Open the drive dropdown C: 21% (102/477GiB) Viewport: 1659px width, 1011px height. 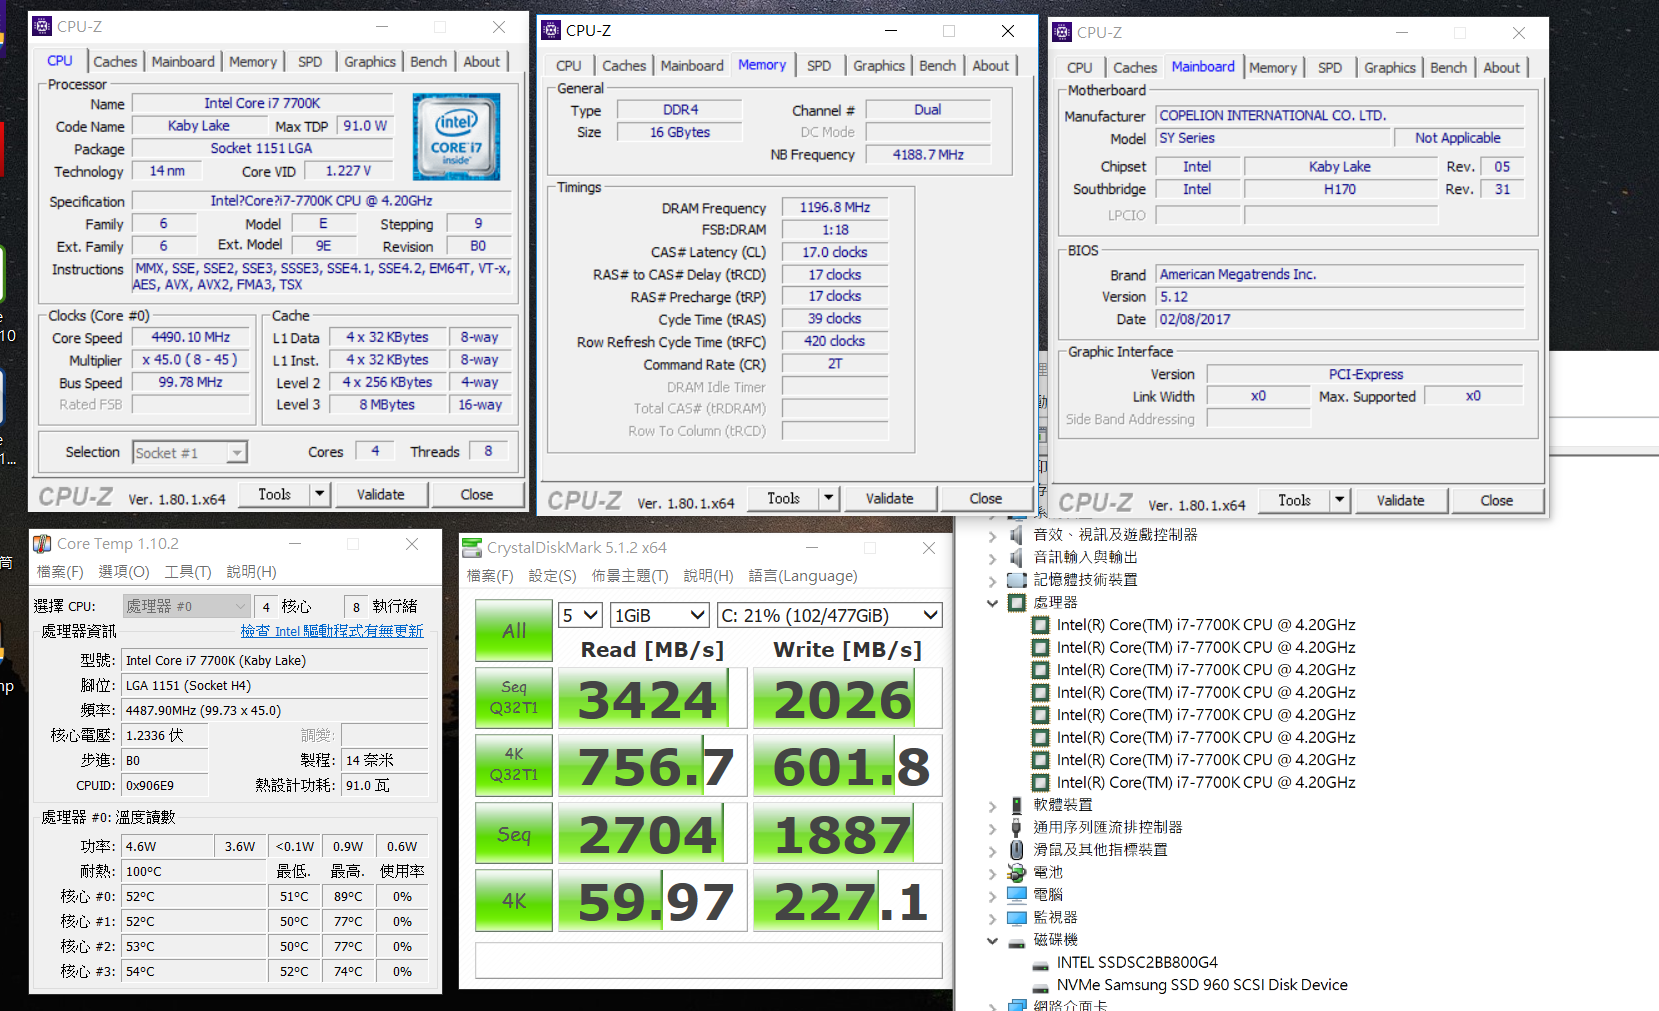[x=830, y=615]
